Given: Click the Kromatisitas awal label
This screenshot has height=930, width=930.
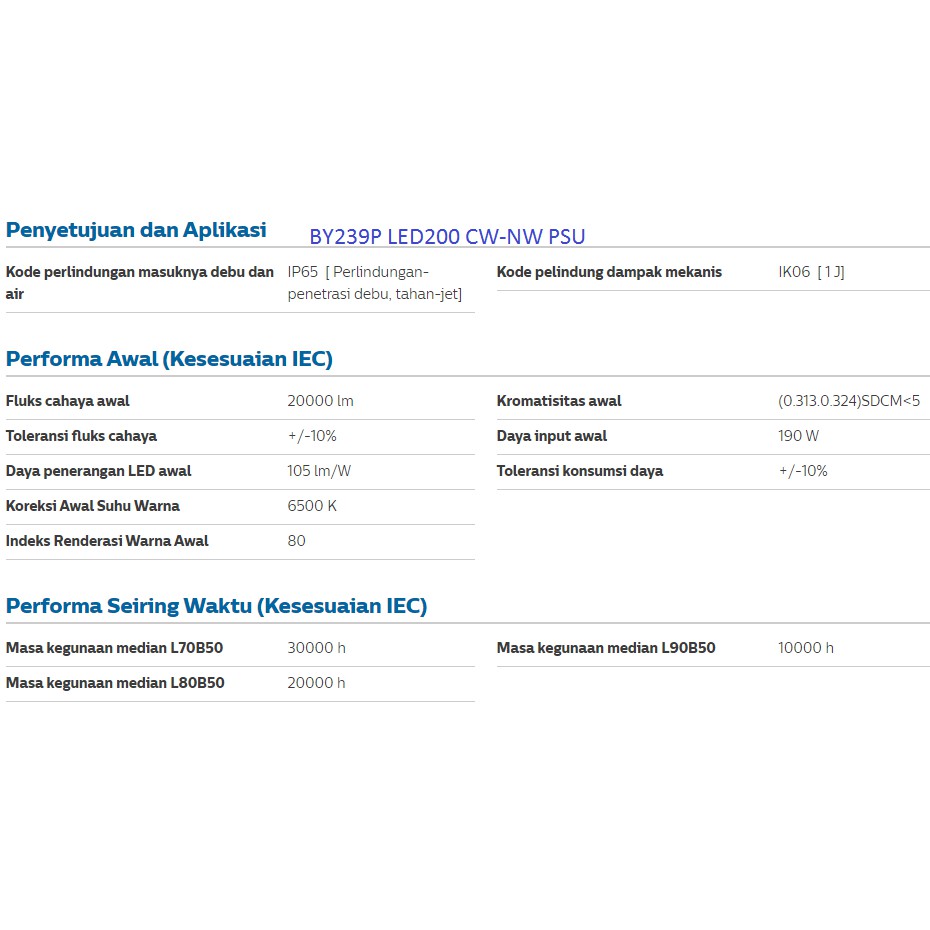Looking at the screenshot, I should (x=559, y=401).
